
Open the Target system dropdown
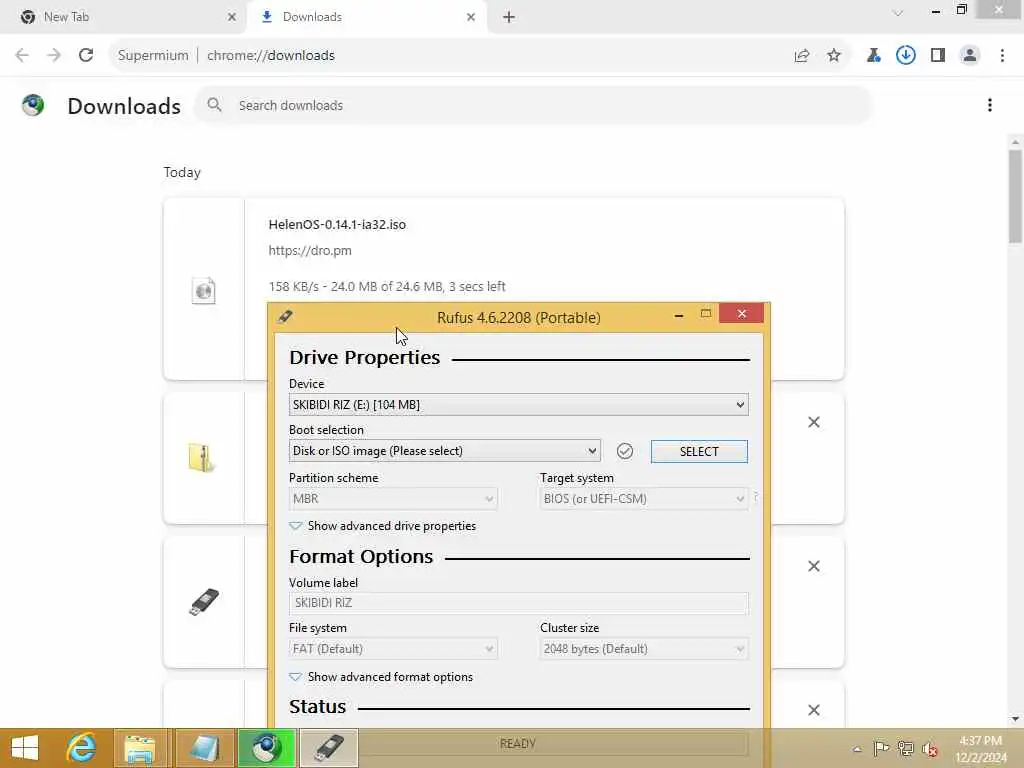click(x=644, y=499)
